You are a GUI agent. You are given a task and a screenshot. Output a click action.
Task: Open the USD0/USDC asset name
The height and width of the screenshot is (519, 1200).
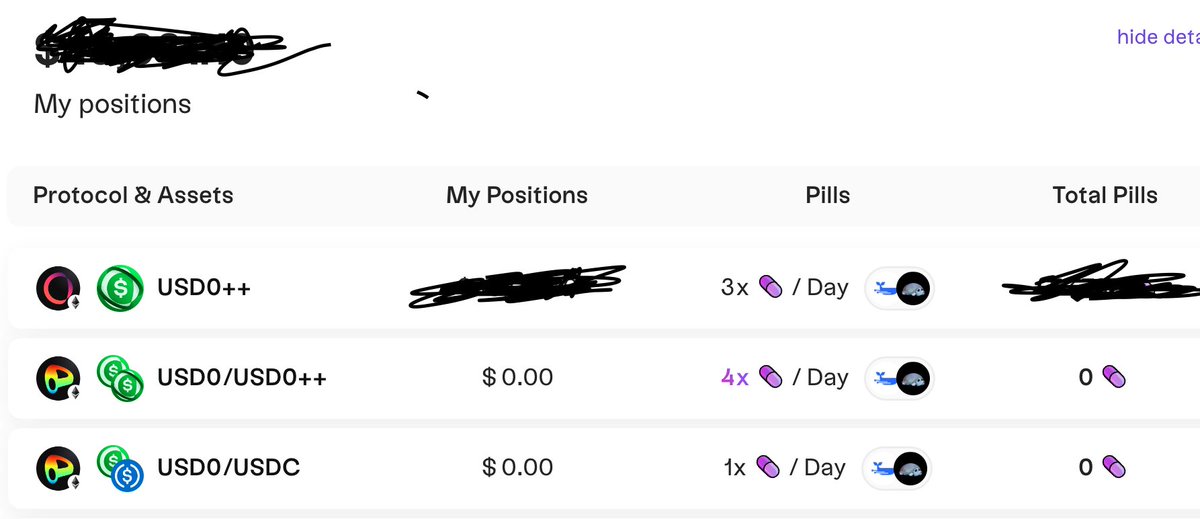[x=228, y=467]
